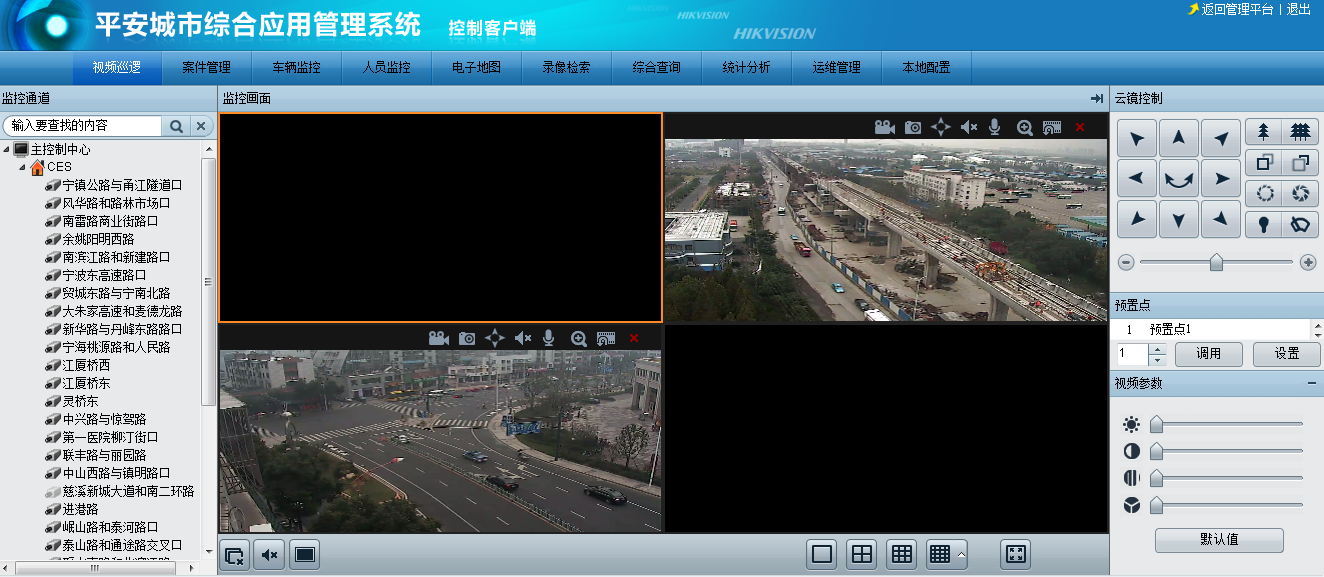Click the aperture-blade close iris icon
Screen dimensions: 1324x577
(1300, 194)
